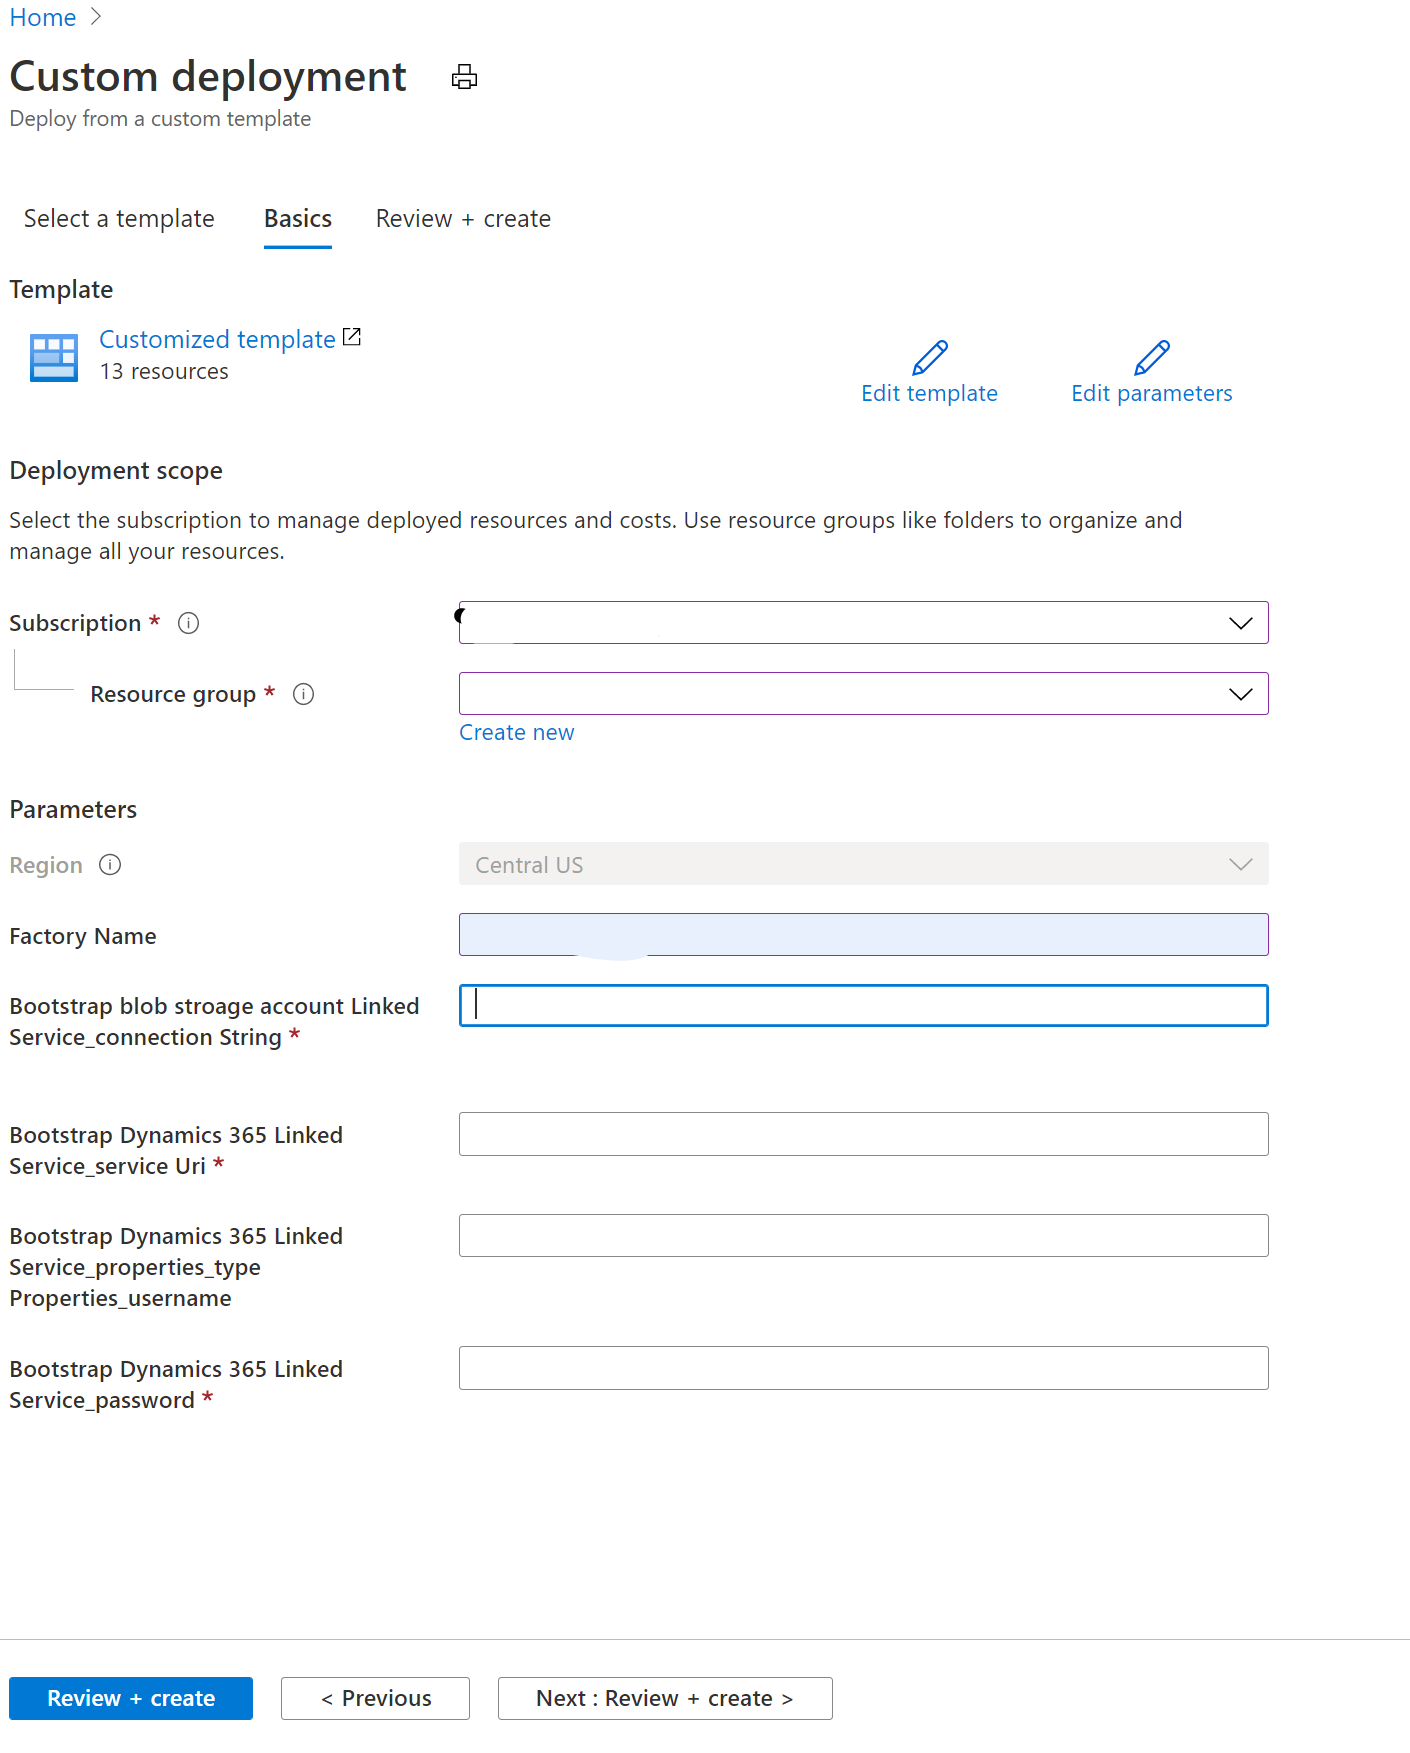Viewport: 1410px width, 1753px height.
Task: Show the Resource group info tooltip icon
Action: coord(303,694)
